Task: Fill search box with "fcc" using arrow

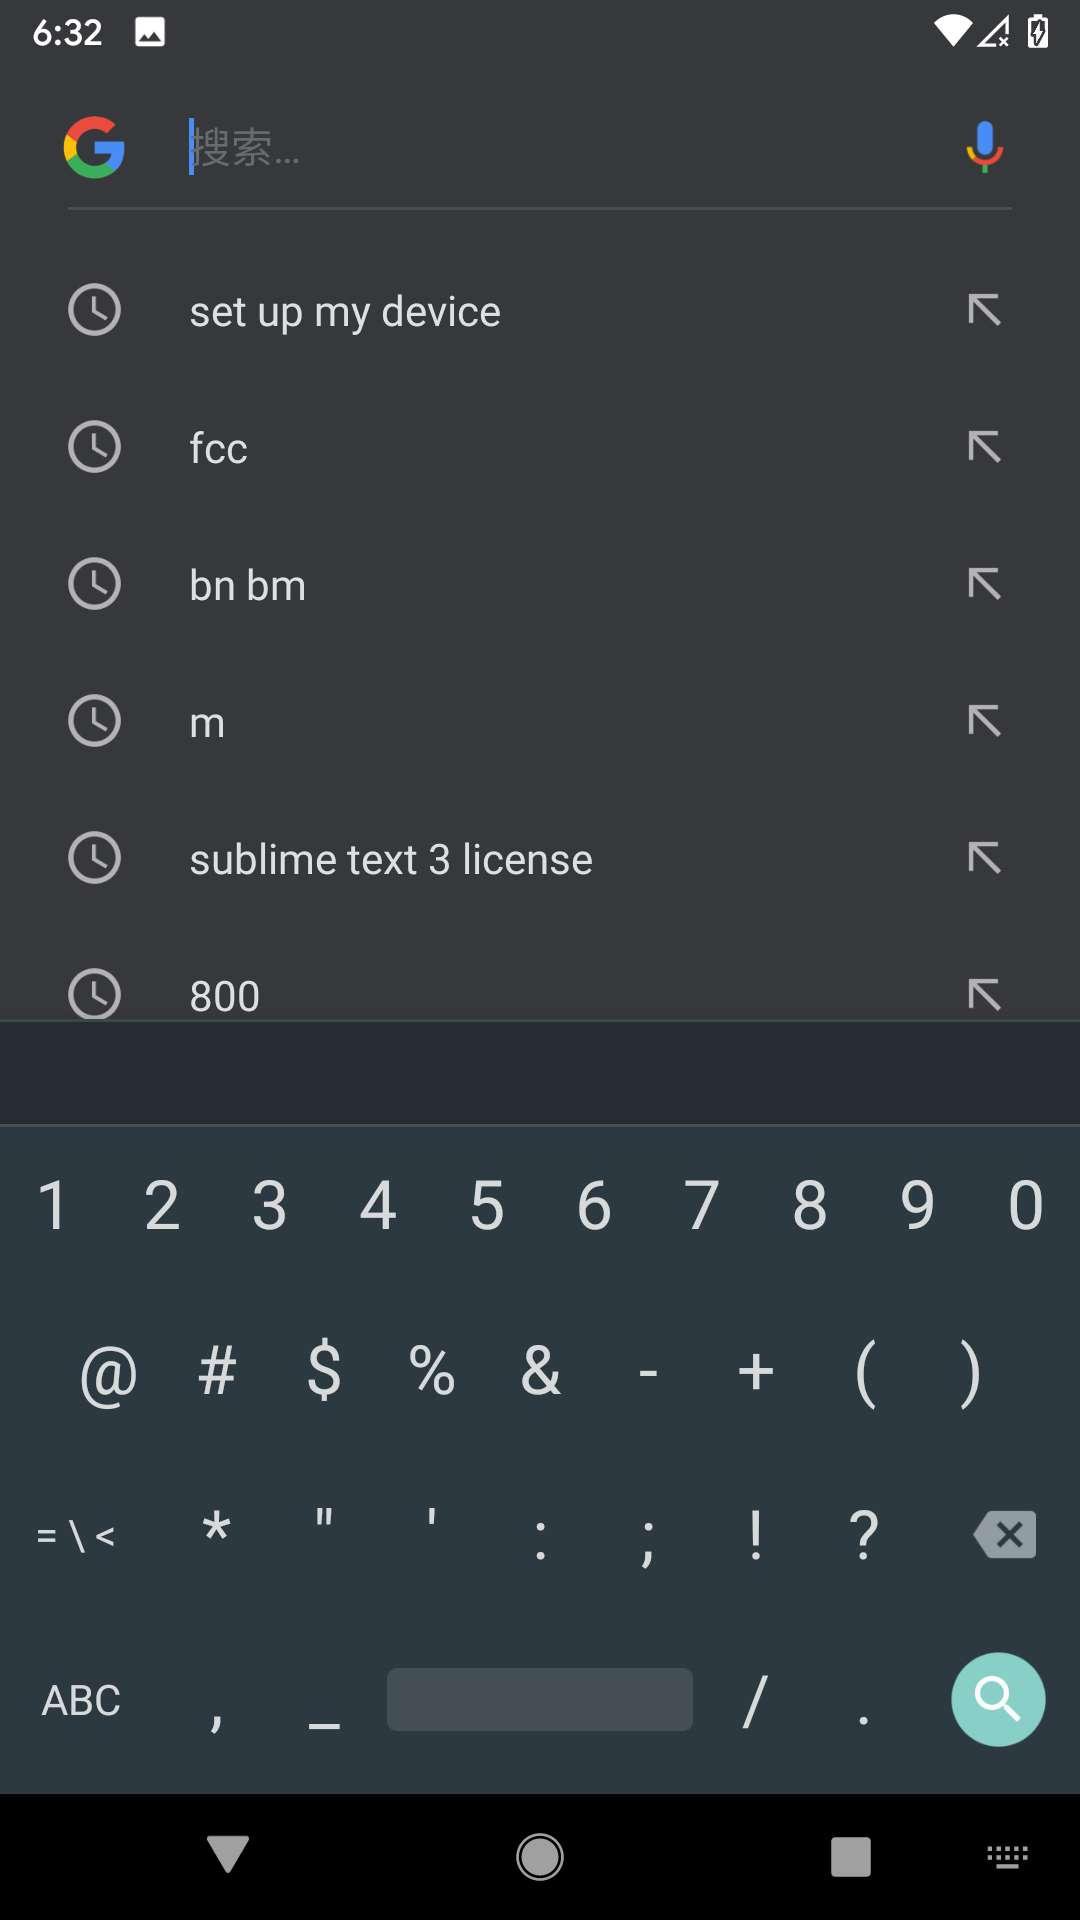Action: click(984, 447)
